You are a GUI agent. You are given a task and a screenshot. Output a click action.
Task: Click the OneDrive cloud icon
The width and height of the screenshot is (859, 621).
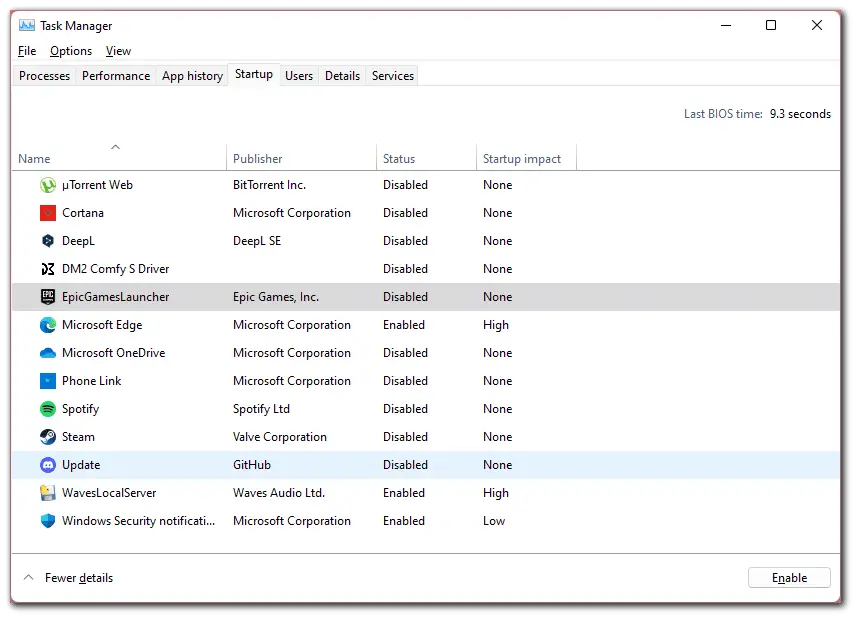point(48,353)
